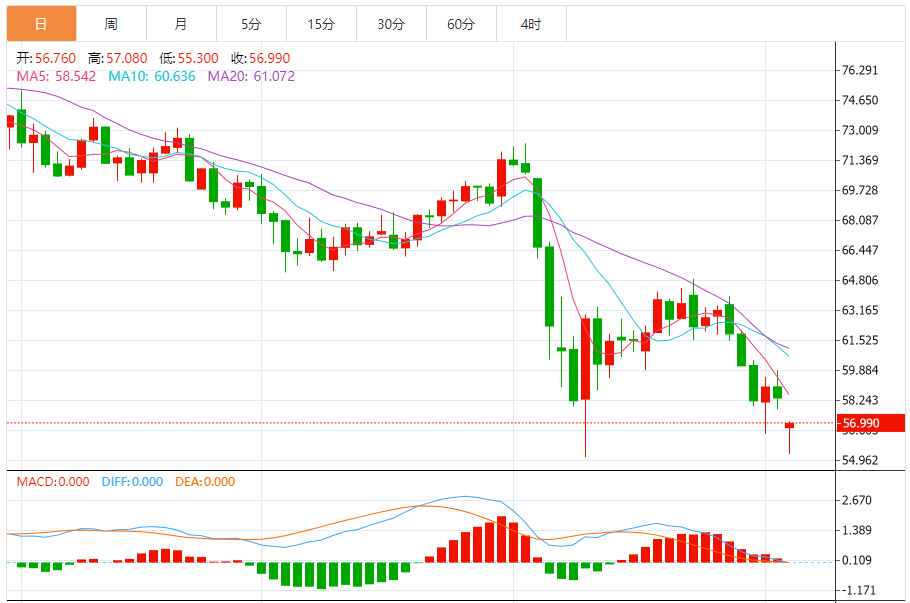Viewport: 910px width, 603px height.
Task: Click the 2.670 MACD axis label
Action: tap(857, 500)
